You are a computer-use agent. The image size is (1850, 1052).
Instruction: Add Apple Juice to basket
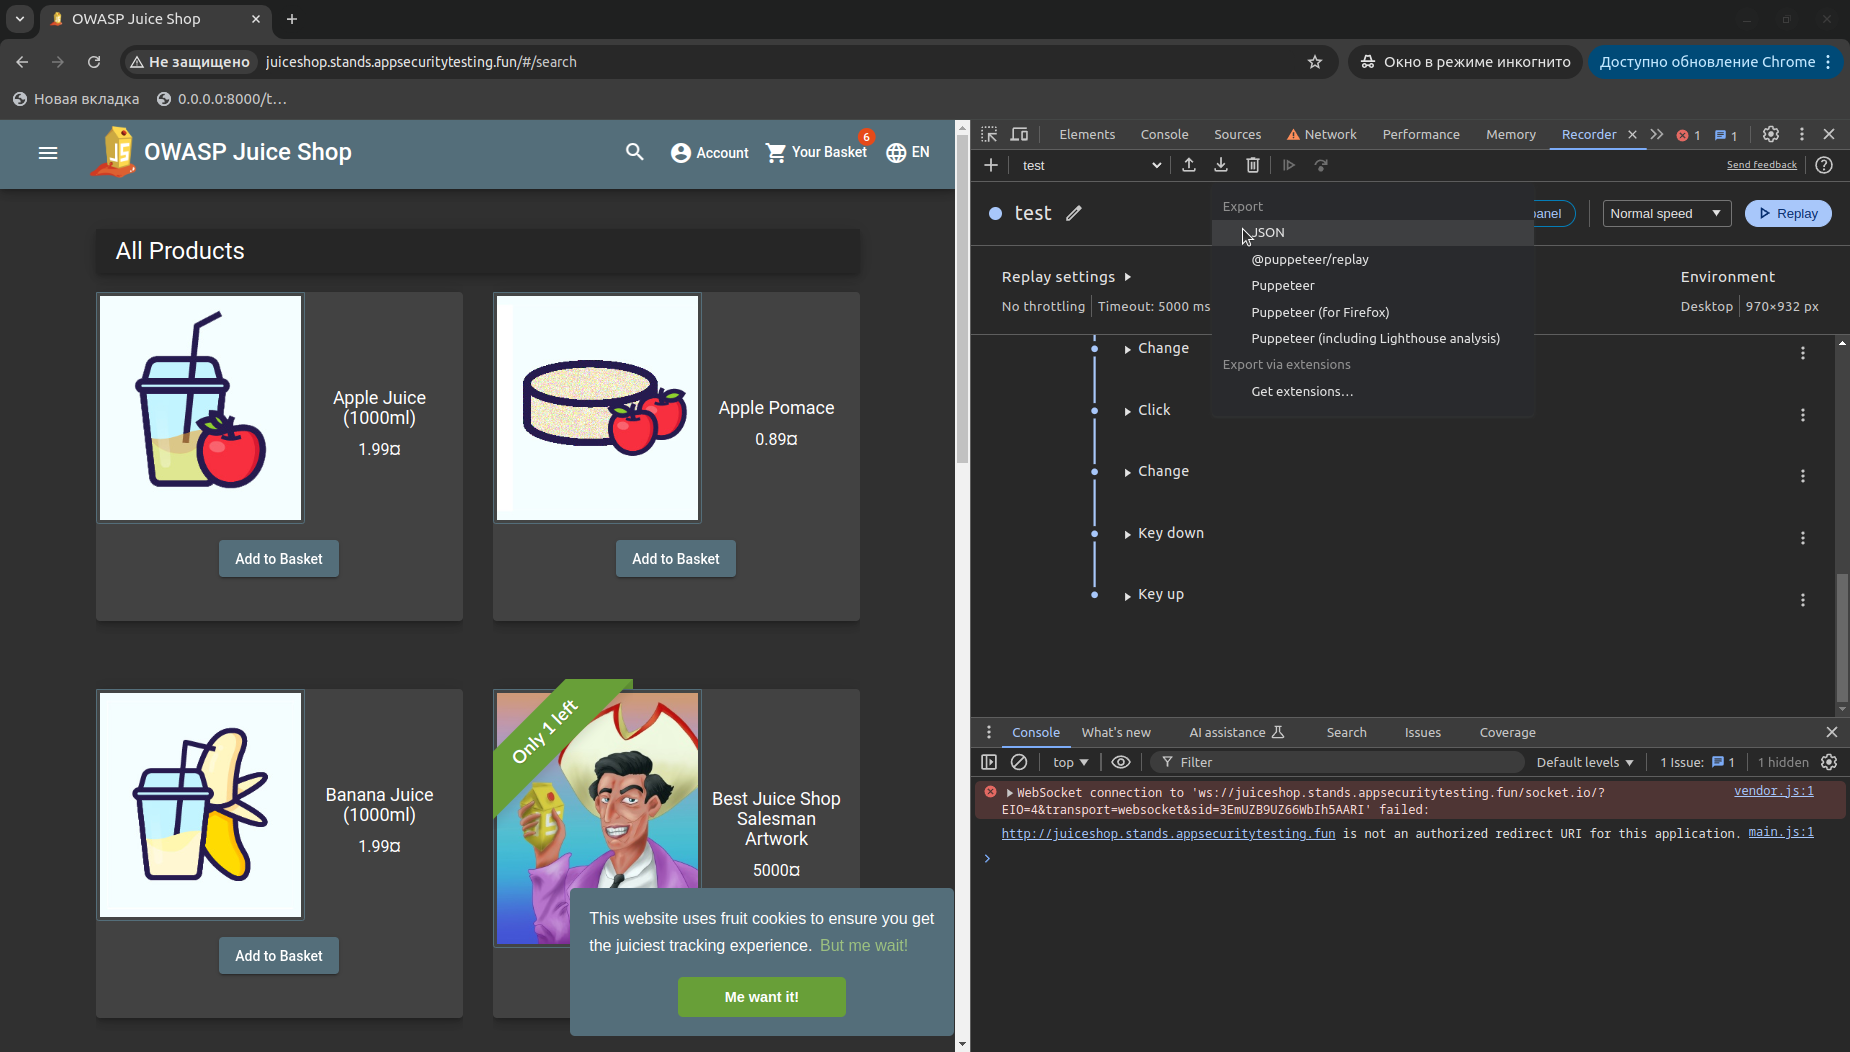pos(279,559)
